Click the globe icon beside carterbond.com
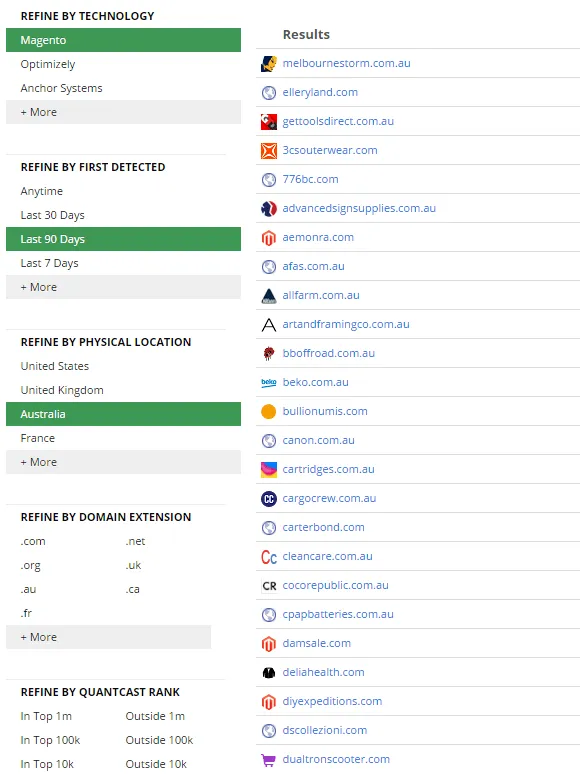 [269, 527]
